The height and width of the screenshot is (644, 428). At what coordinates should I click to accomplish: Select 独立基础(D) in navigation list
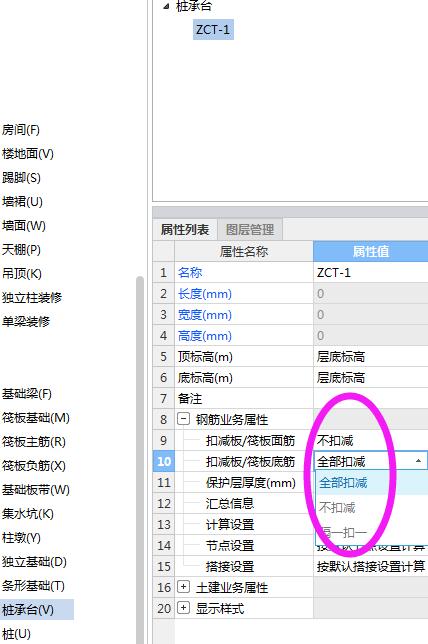(34, 562)
